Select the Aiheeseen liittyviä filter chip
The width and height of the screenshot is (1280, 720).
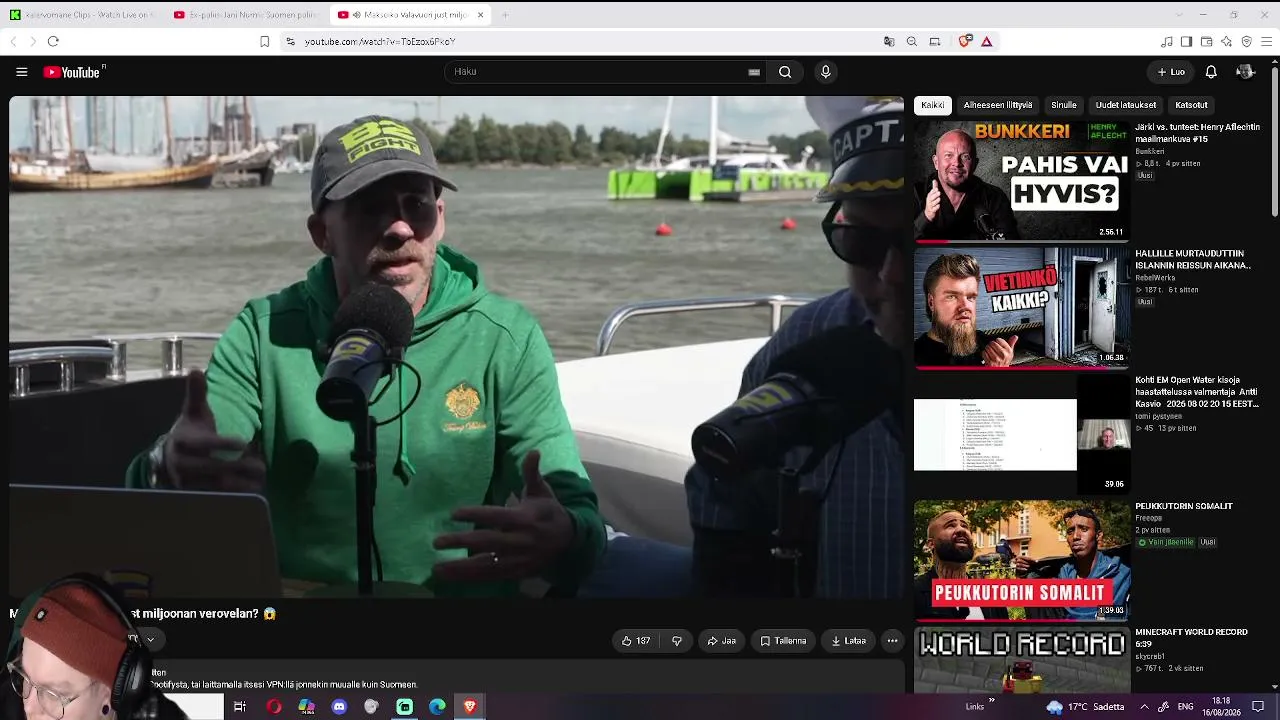998,105
